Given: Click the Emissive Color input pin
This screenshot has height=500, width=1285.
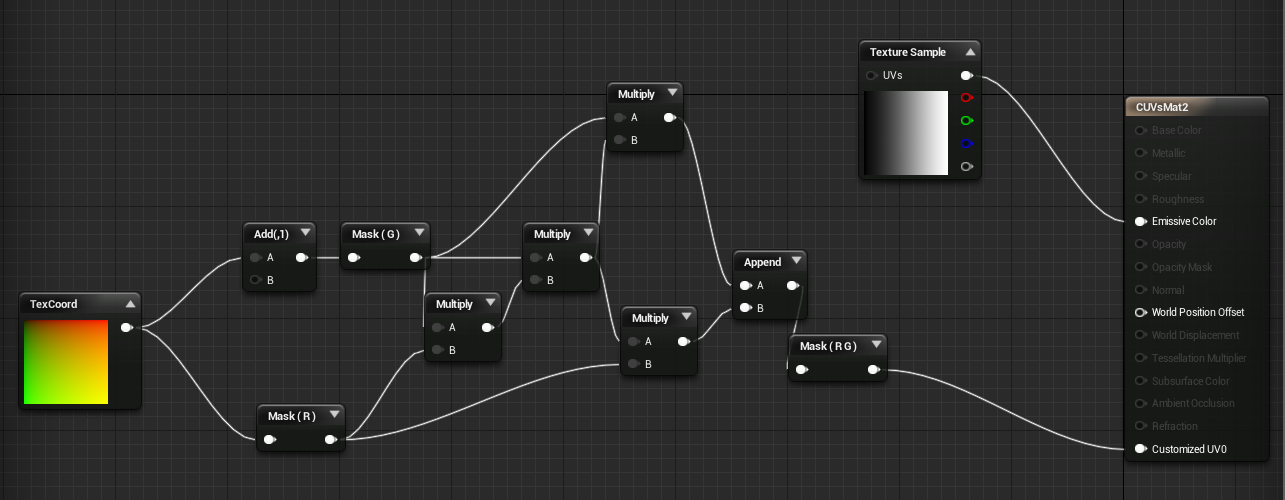Looking at the screenshot, I should point(1141,221).
